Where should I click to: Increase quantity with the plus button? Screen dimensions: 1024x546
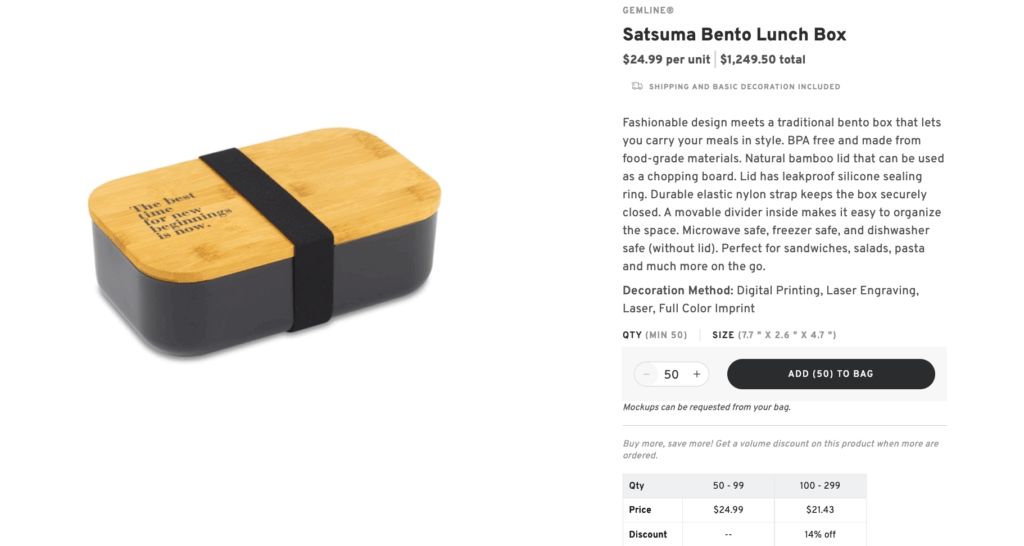click(697, 374)
